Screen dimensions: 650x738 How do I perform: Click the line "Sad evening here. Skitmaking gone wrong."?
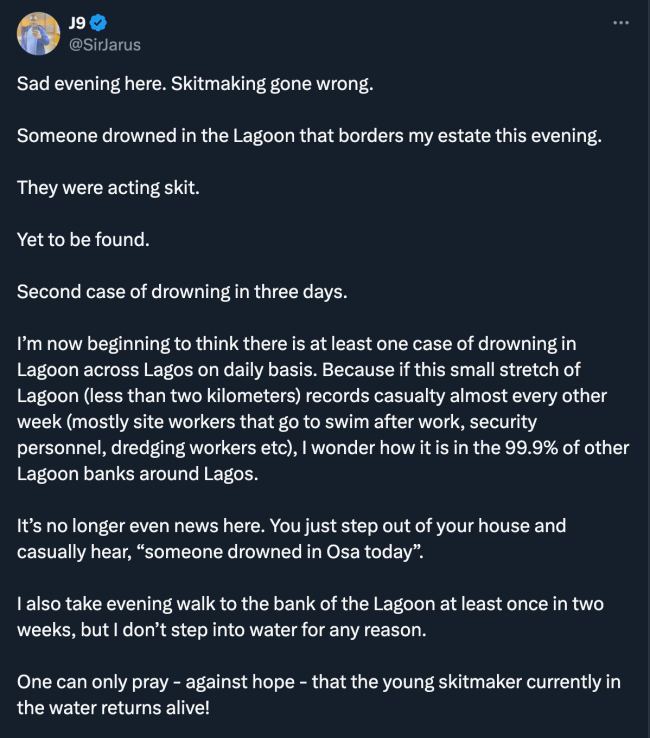point(194,83)
